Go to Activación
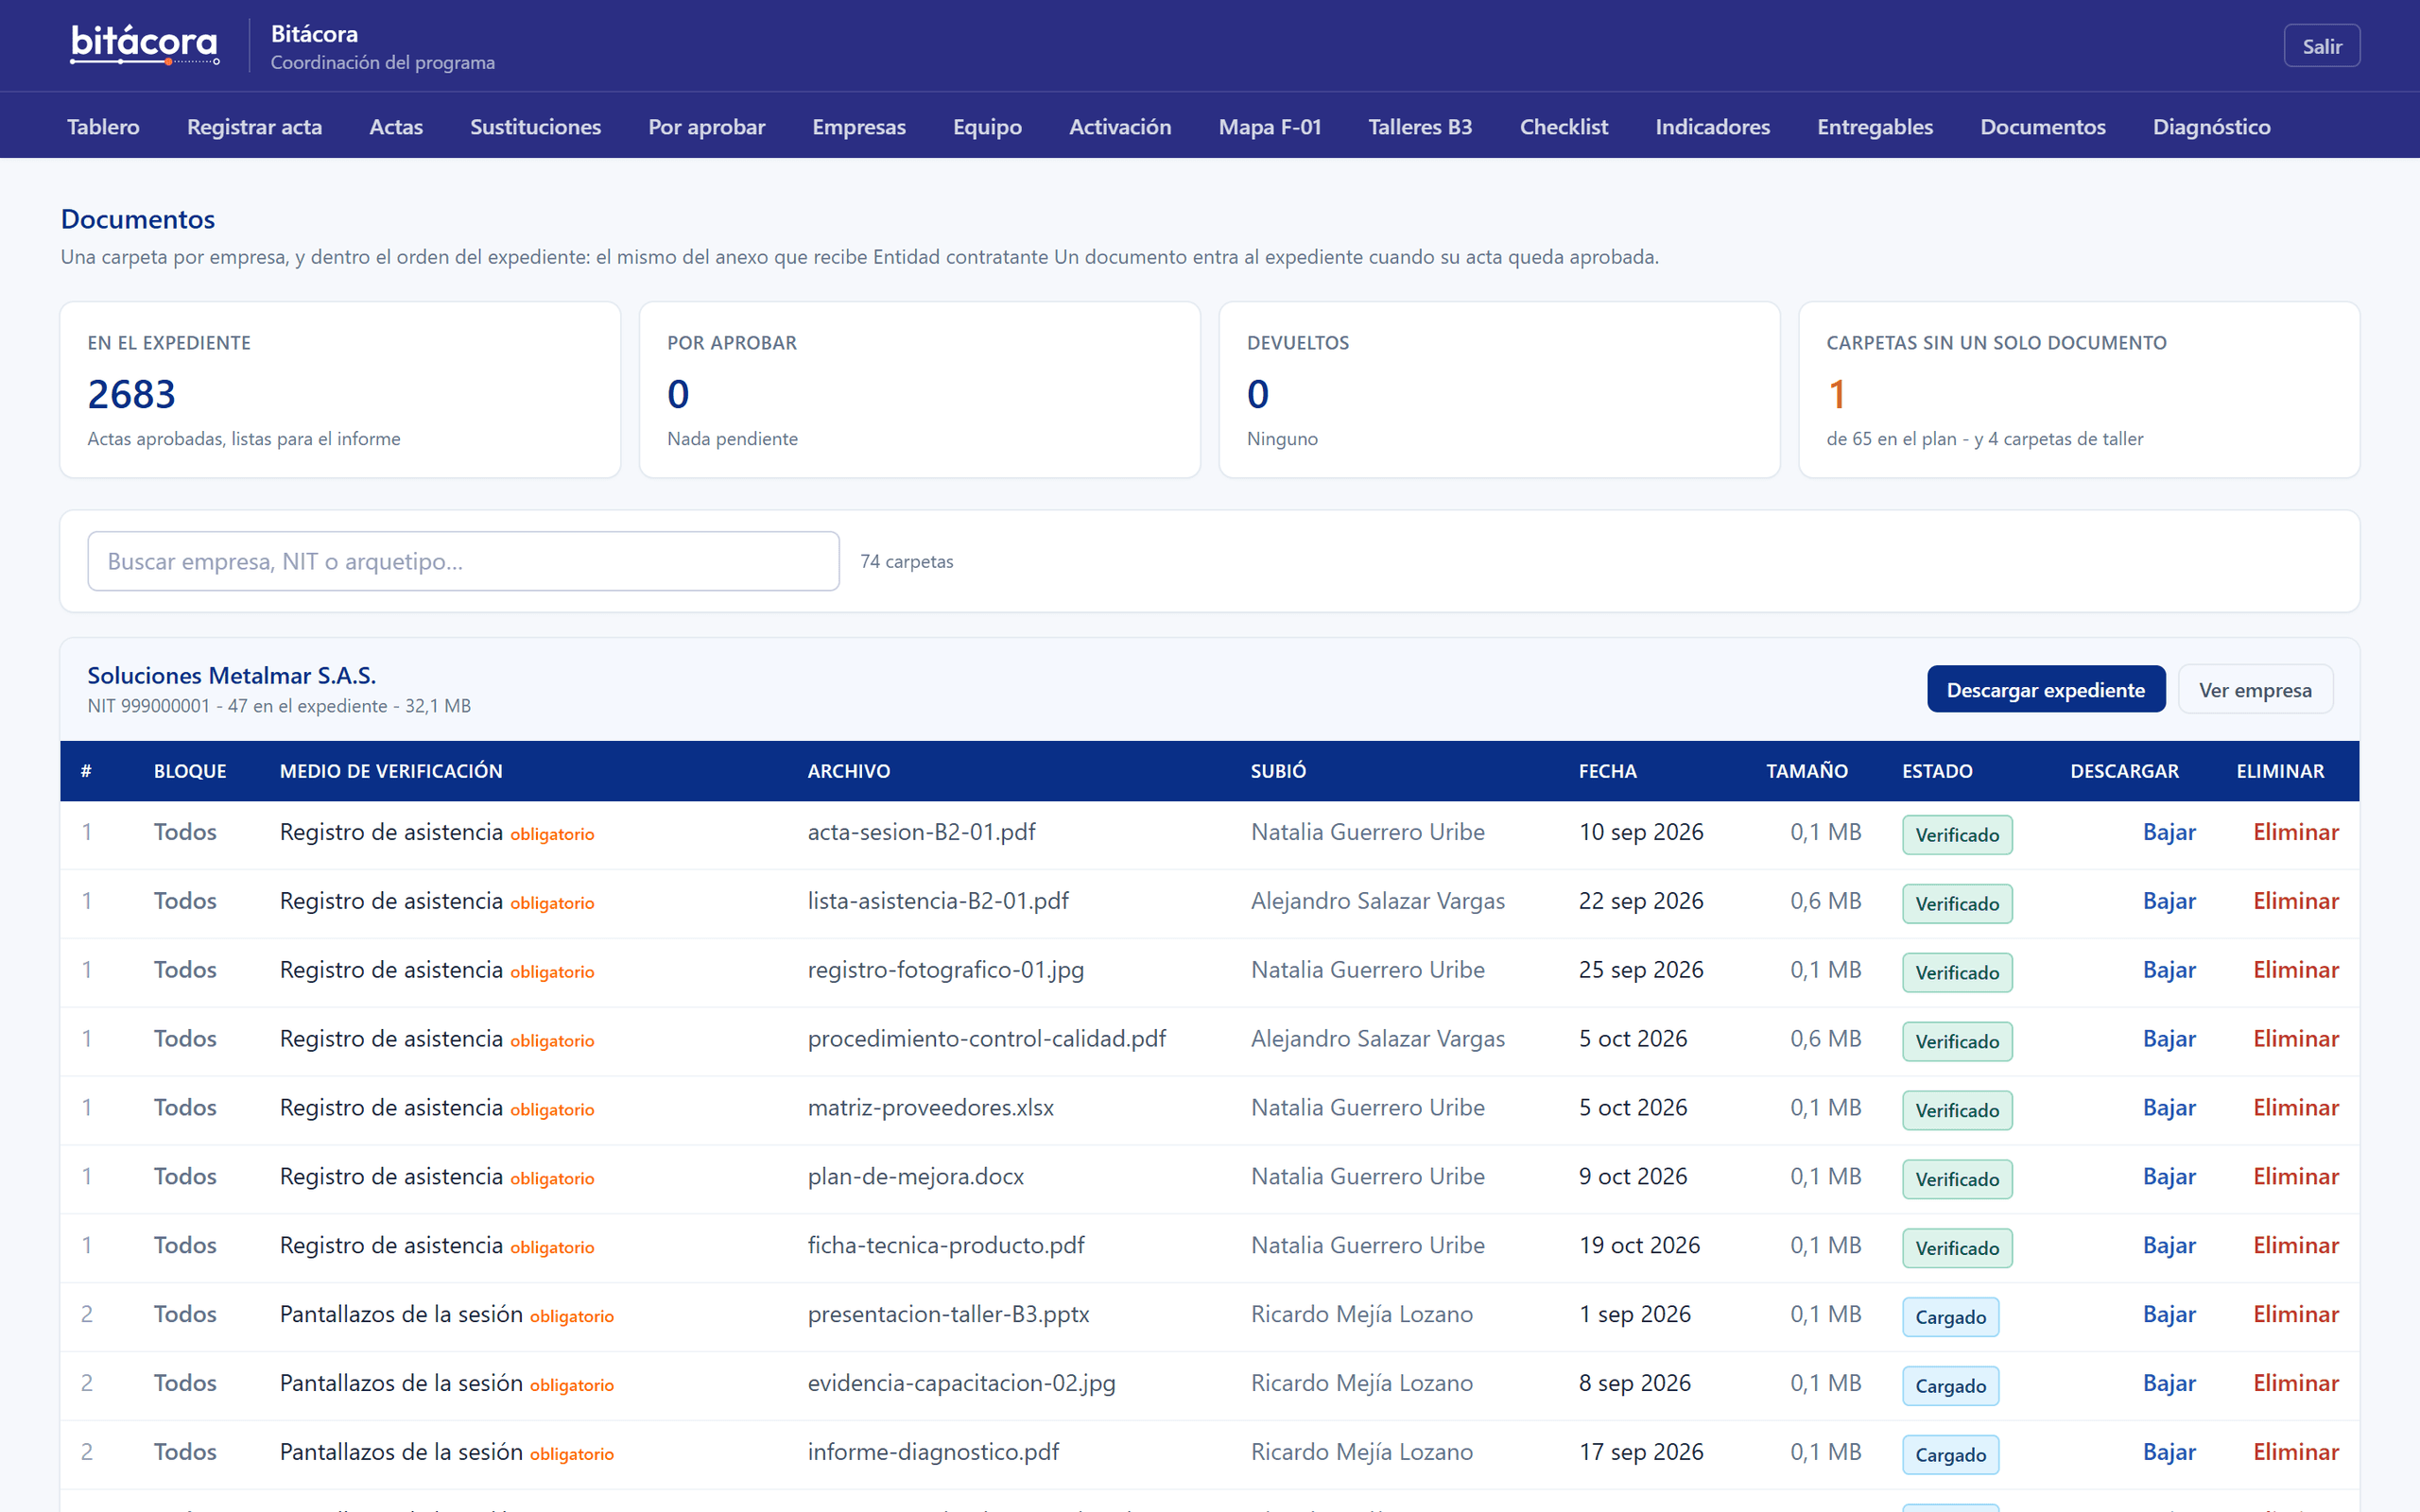Image resolution: width=2420 pixels, height=1512 pixels. (x=1120, y=127)
